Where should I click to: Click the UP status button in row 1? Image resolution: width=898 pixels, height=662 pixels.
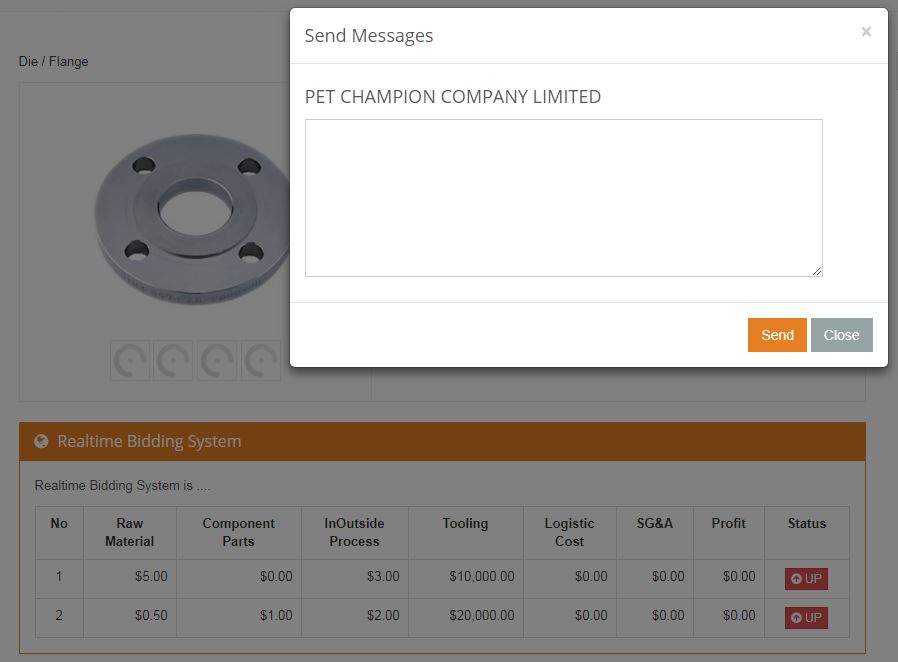point(806,578)
